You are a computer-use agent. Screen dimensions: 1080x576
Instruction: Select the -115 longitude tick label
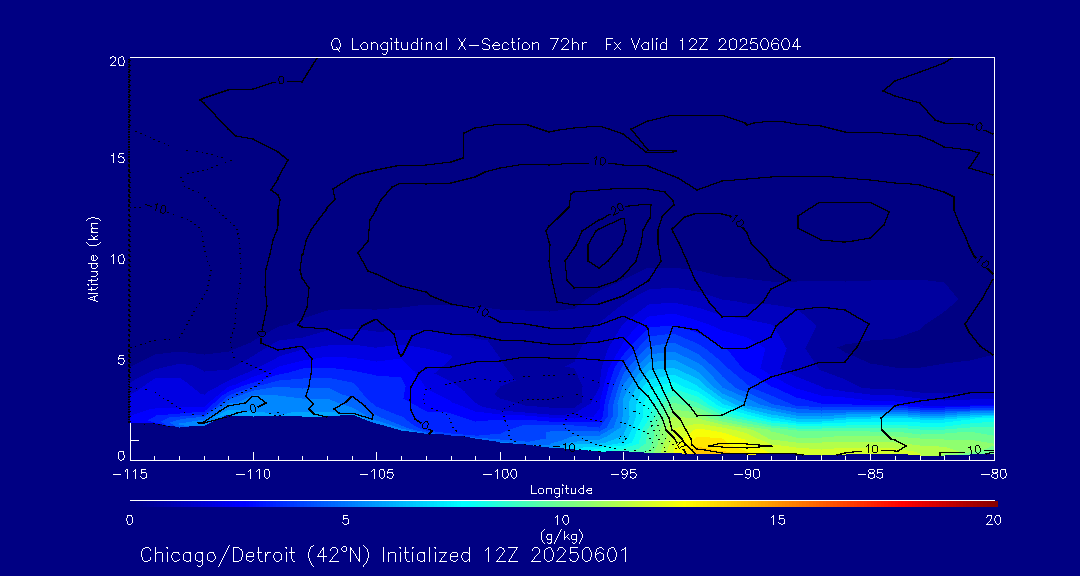tap(129, 475)
